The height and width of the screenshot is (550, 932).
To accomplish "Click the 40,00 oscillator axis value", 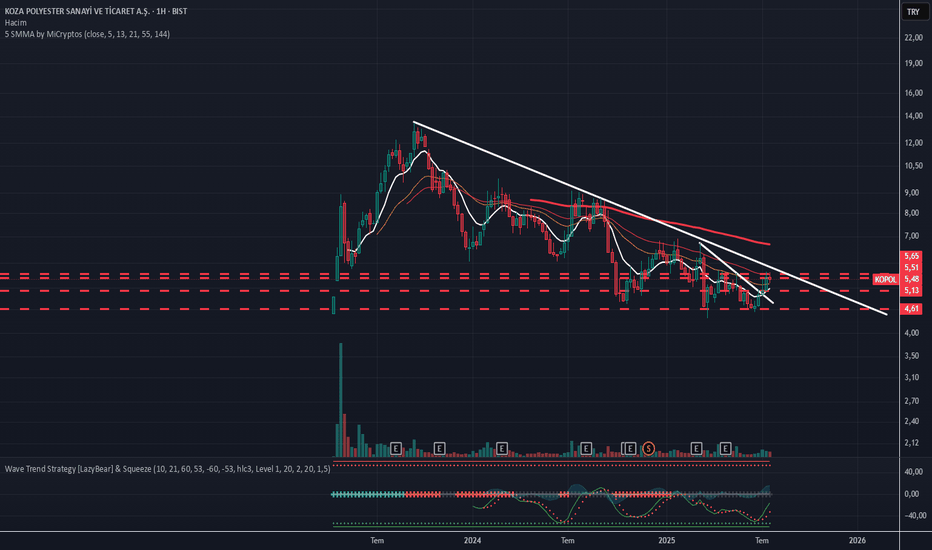I will (913, 472).
